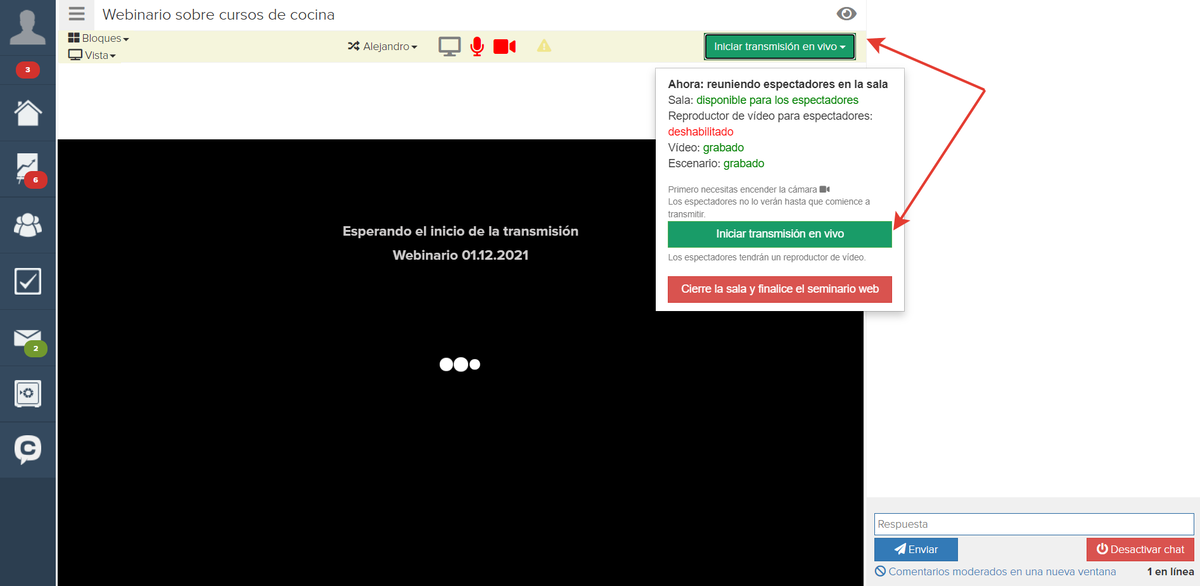1200x586 pixels.
Task: Click into the Respuesta chat input field
Action: click(1034, 524)
